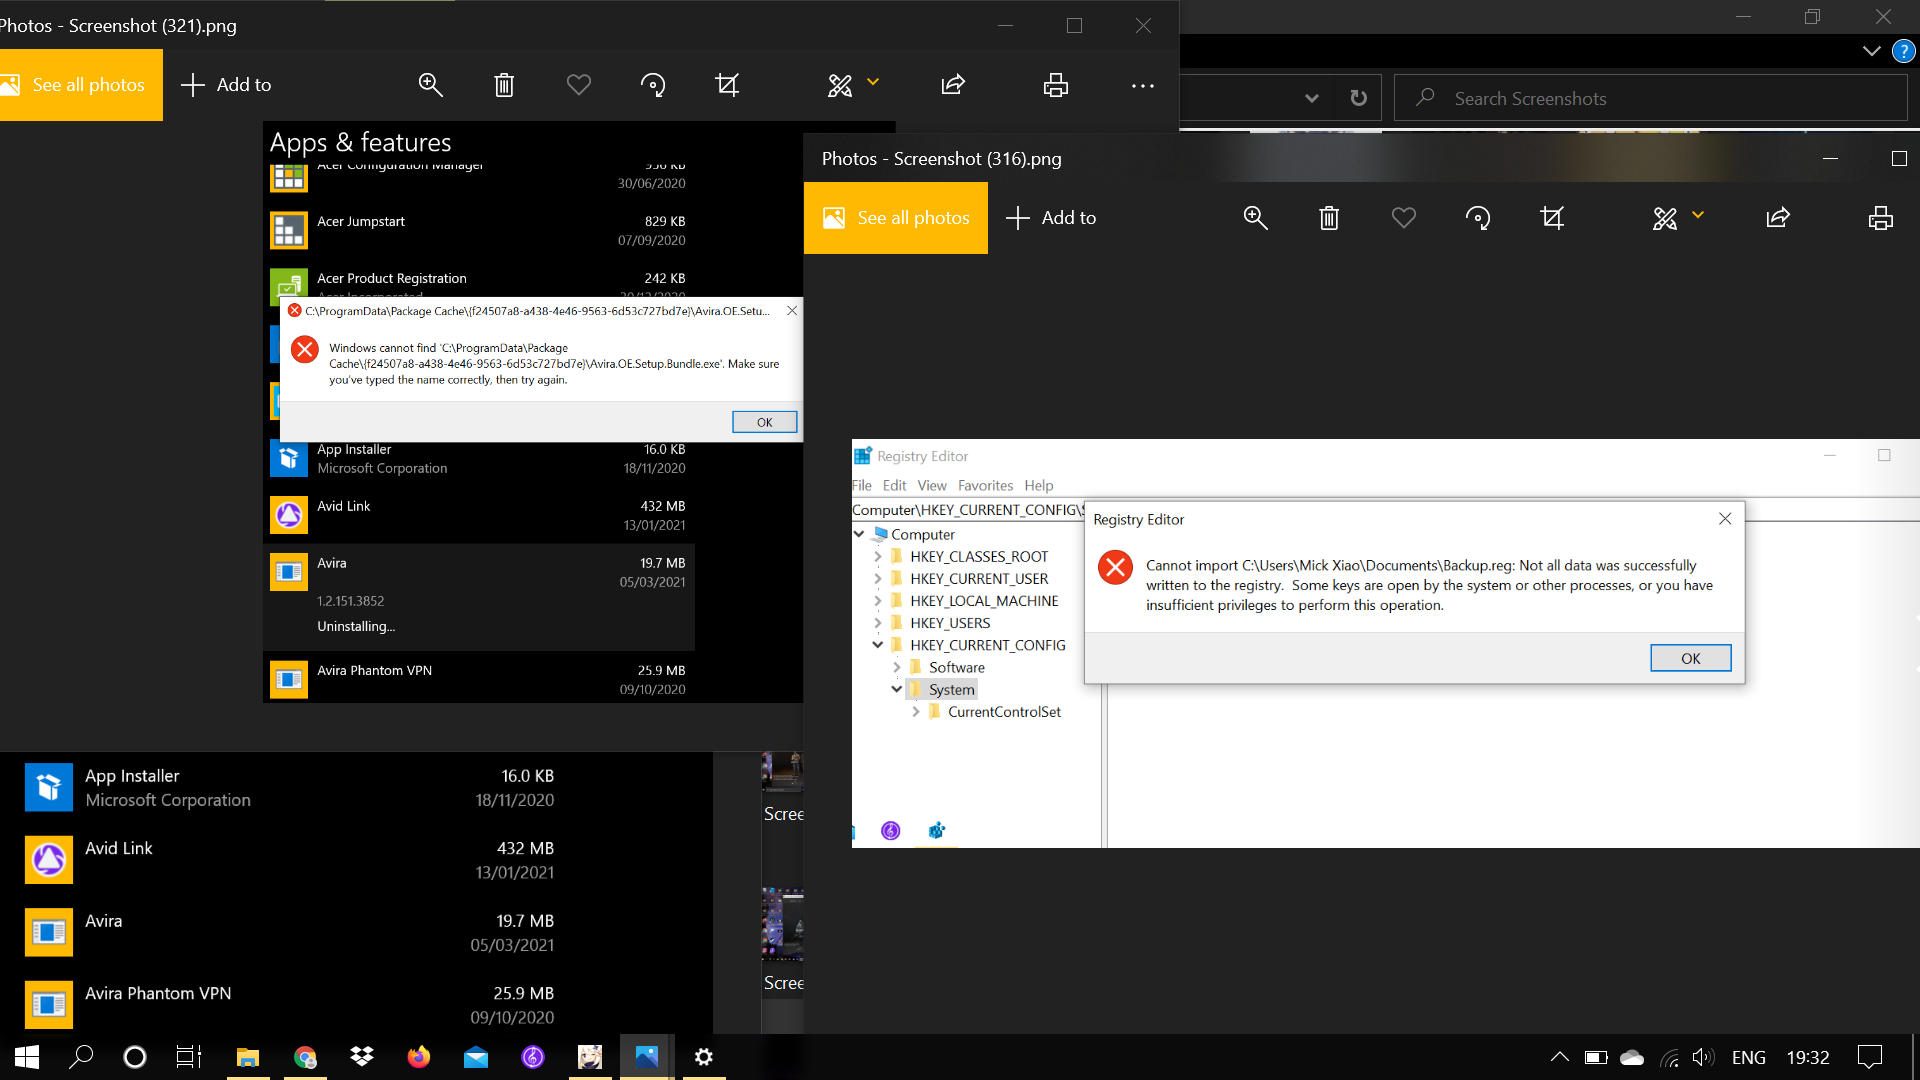Select App Installer in the large apps list
Screen dimensions: 1920x1080
290,787
